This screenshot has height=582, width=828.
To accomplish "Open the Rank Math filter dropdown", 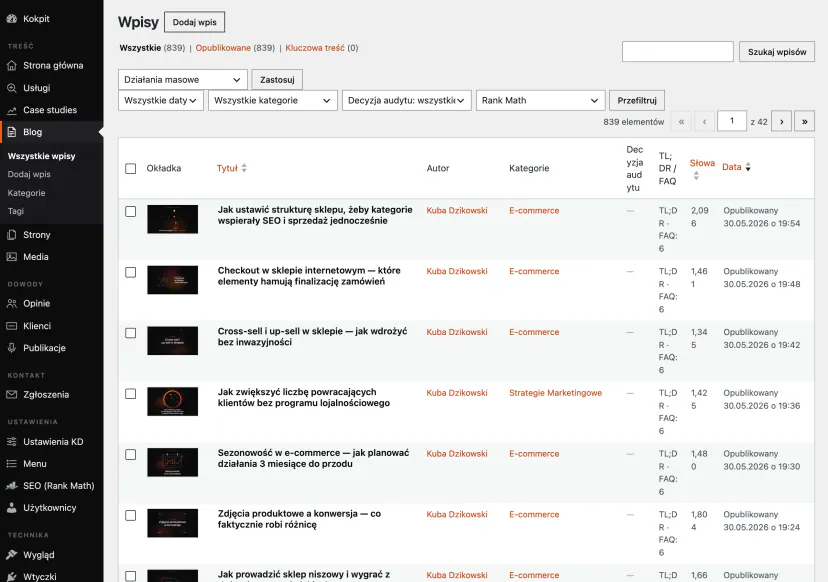I will tap(541, 100).
